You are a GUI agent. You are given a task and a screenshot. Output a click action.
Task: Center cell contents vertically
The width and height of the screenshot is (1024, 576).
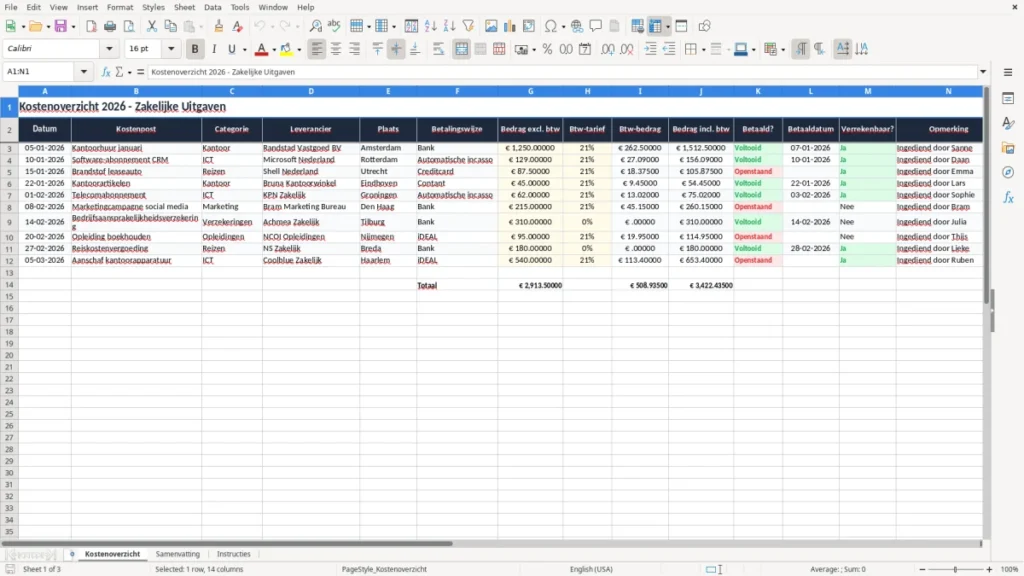396,49
